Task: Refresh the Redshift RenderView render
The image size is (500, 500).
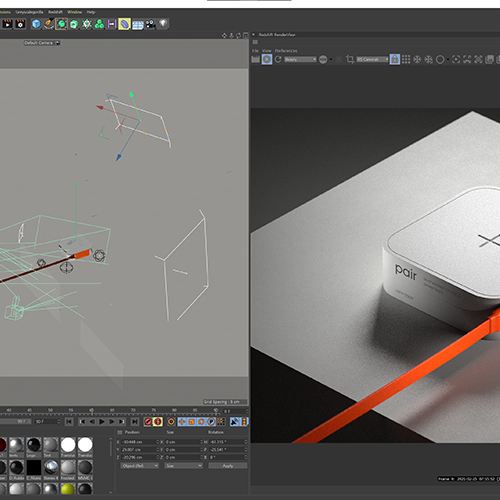Action: (278, 59)
